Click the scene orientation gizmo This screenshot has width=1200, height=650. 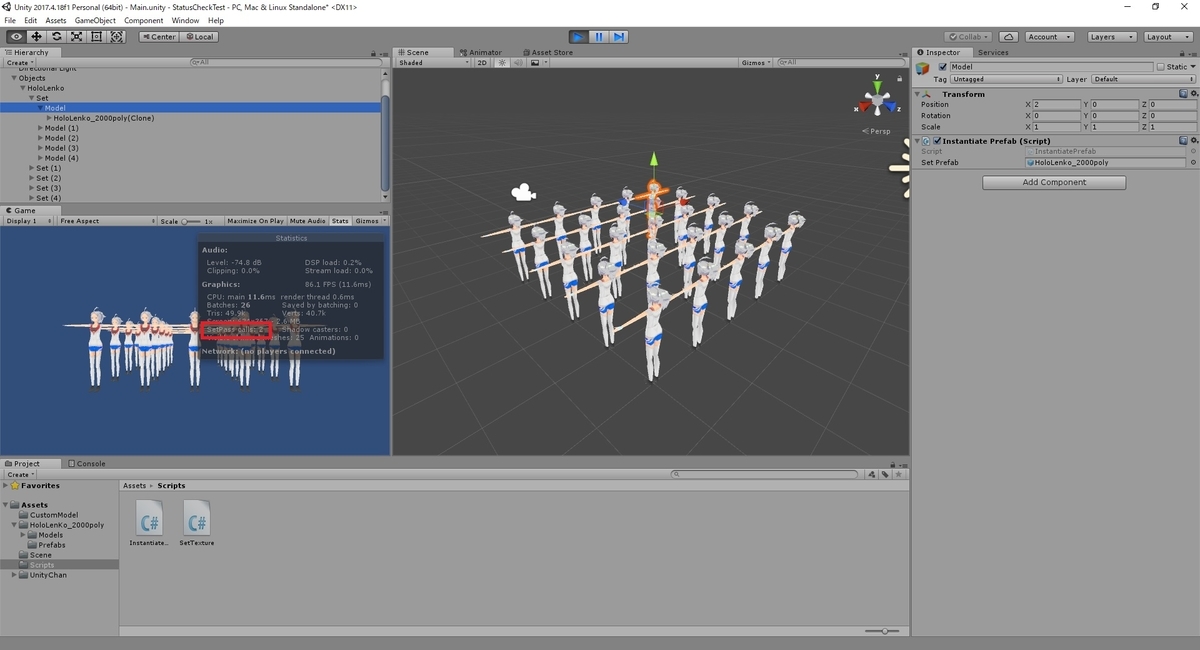point(877,100)
